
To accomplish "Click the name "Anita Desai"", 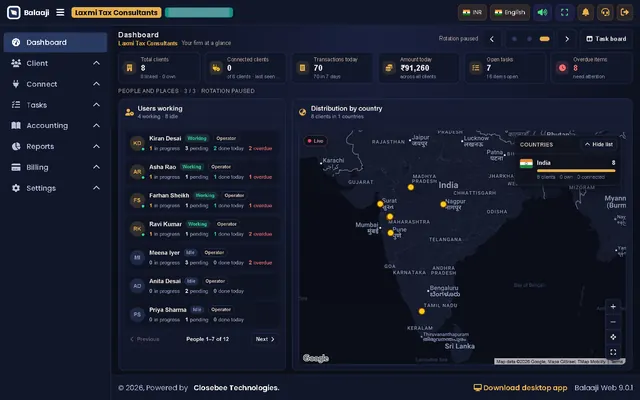I will click(x=165, y=281).
